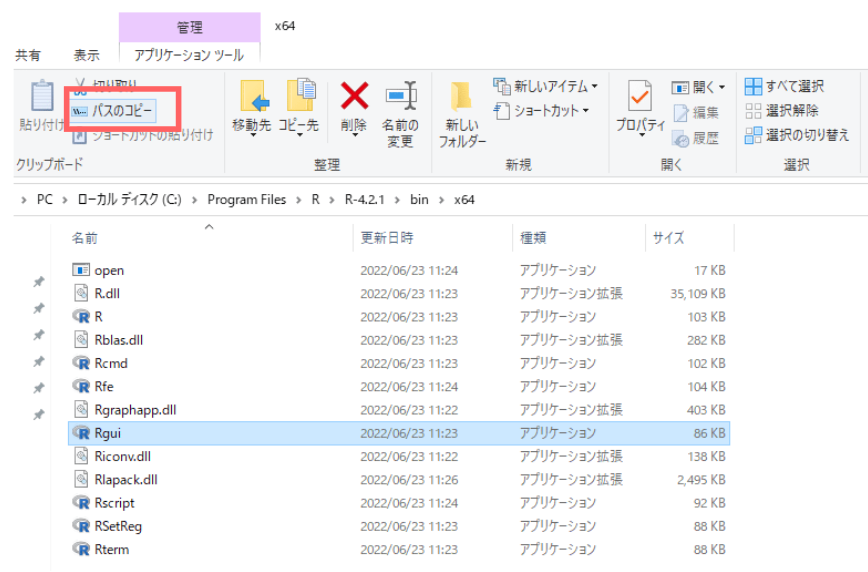Click R-4.2.1 in breadcrumb path
The image size is (868, 572).
click(364, 199)
